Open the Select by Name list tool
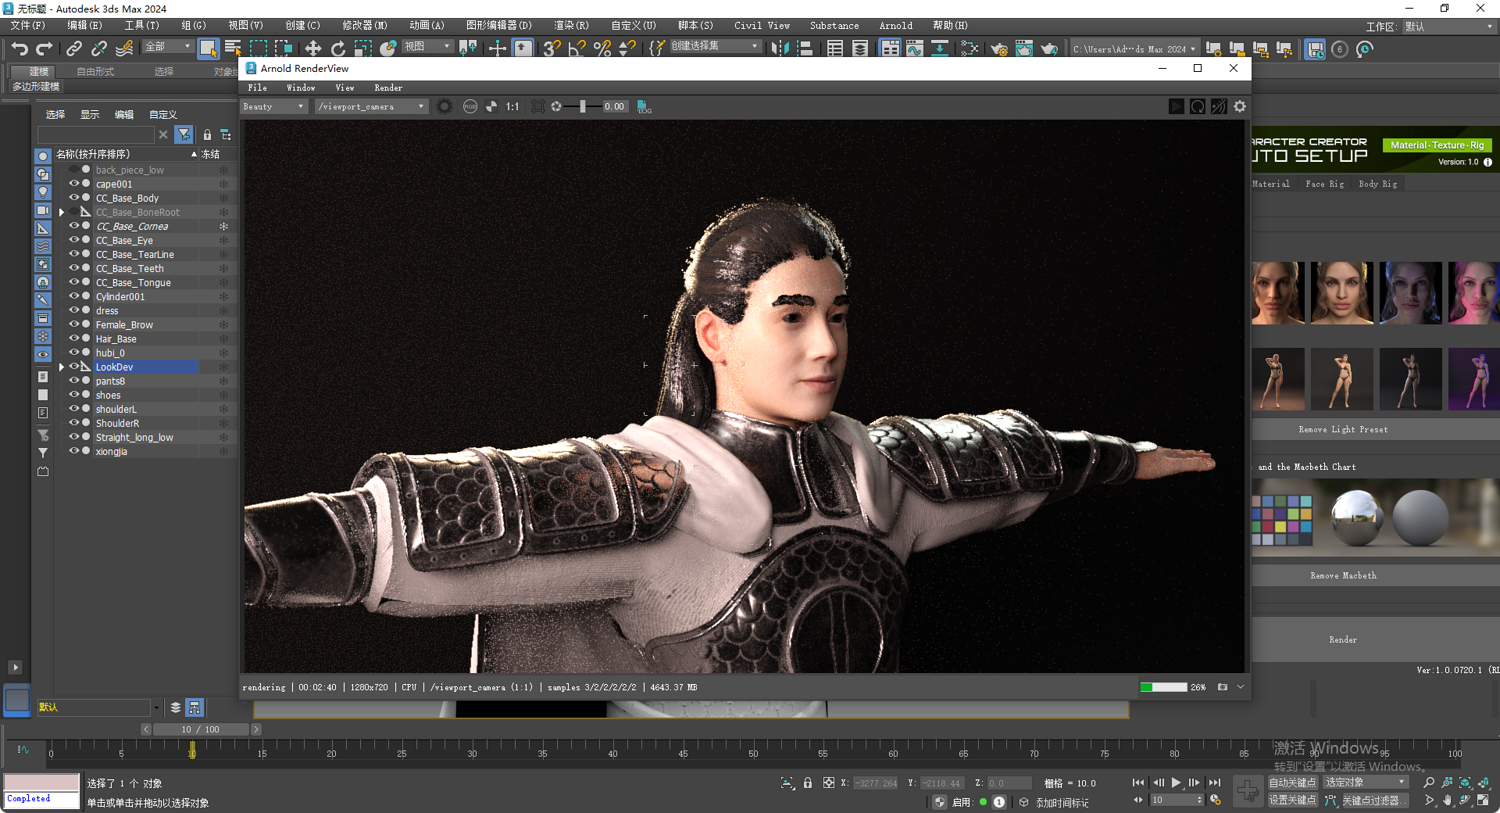 pos(233,48)
